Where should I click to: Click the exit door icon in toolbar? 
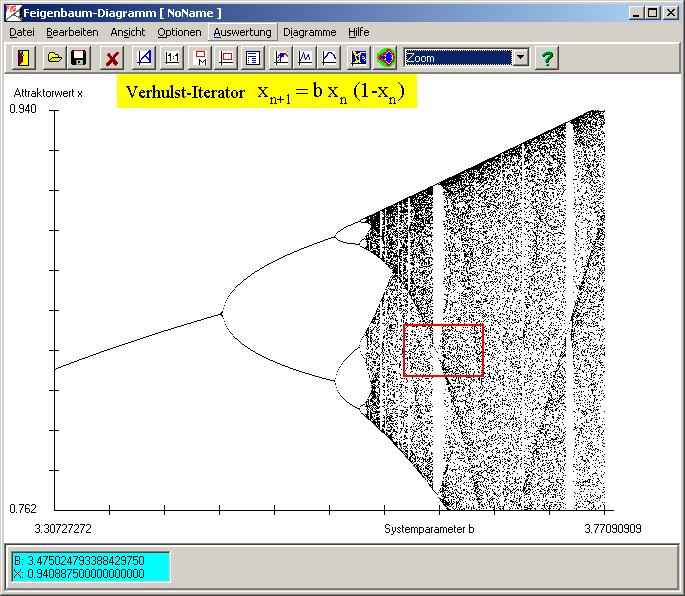pos(23,58)
